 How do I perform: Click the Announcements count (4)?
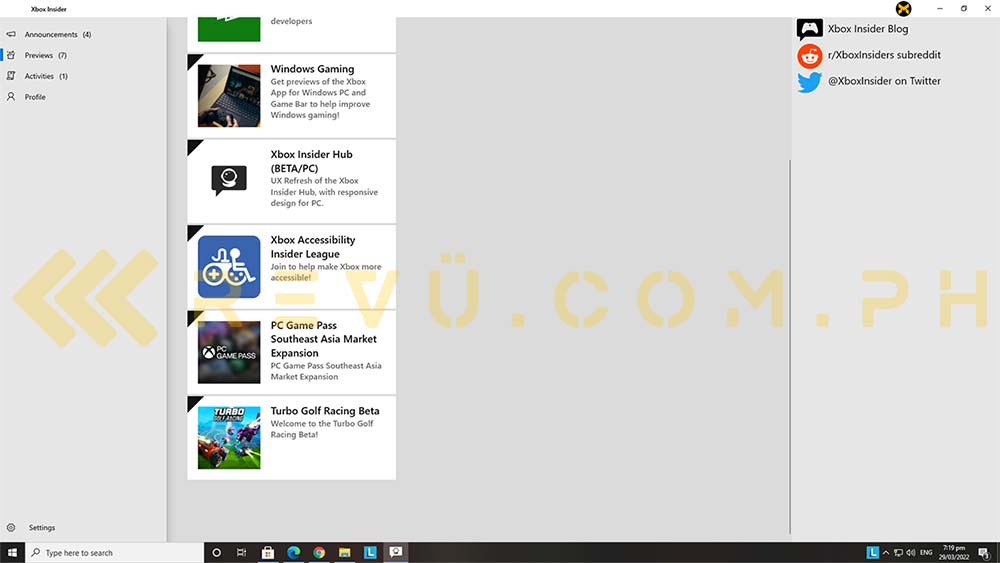[87, 34]
